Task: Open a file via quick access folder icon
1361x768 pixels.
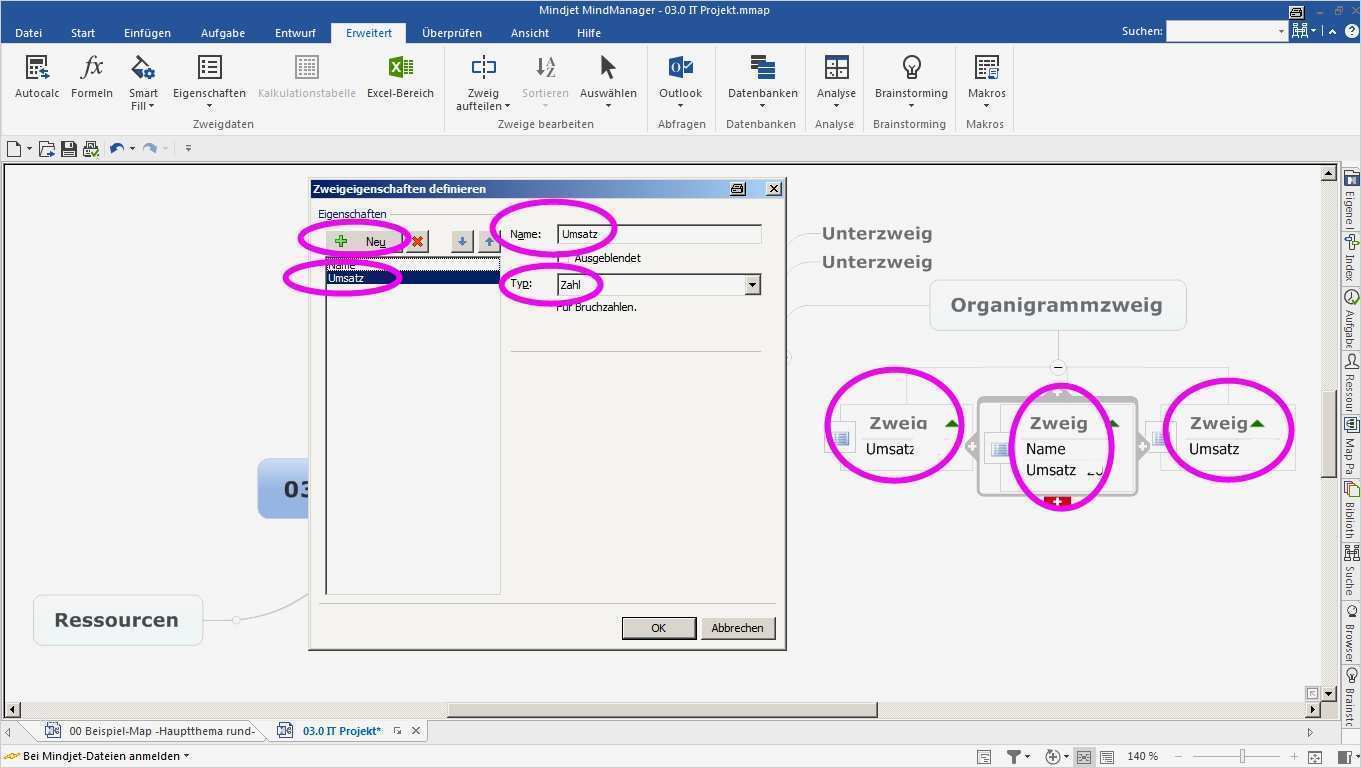Action: (46, 149)
